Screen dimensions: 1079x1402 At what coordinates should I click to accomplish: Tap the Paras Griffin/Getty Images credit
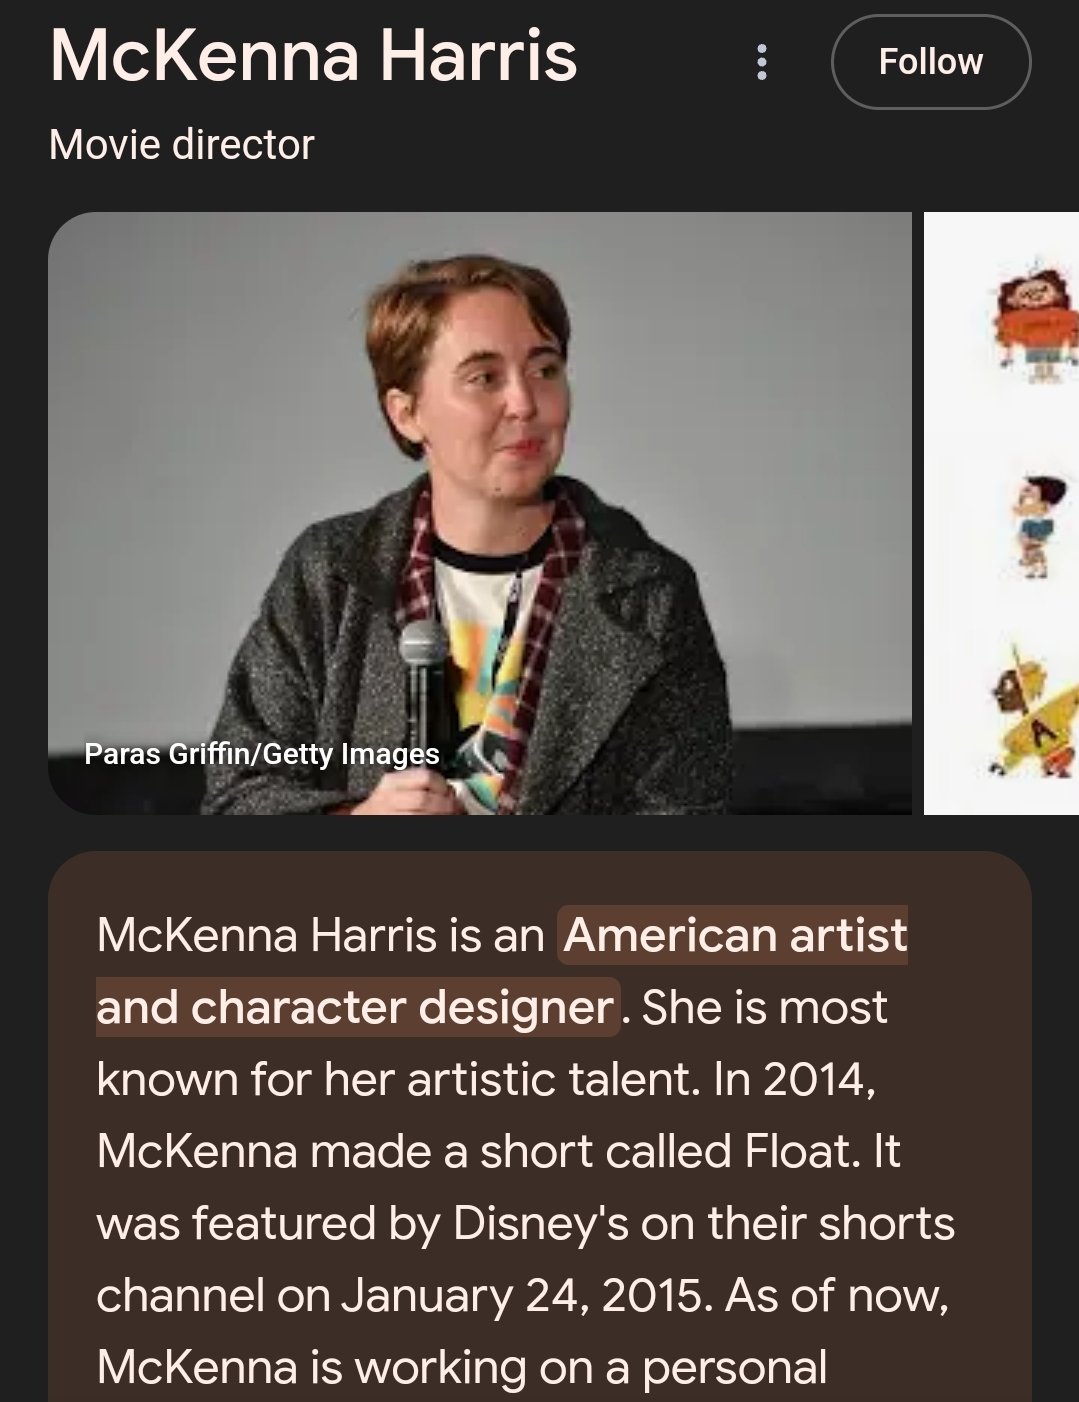pos(262,753)
